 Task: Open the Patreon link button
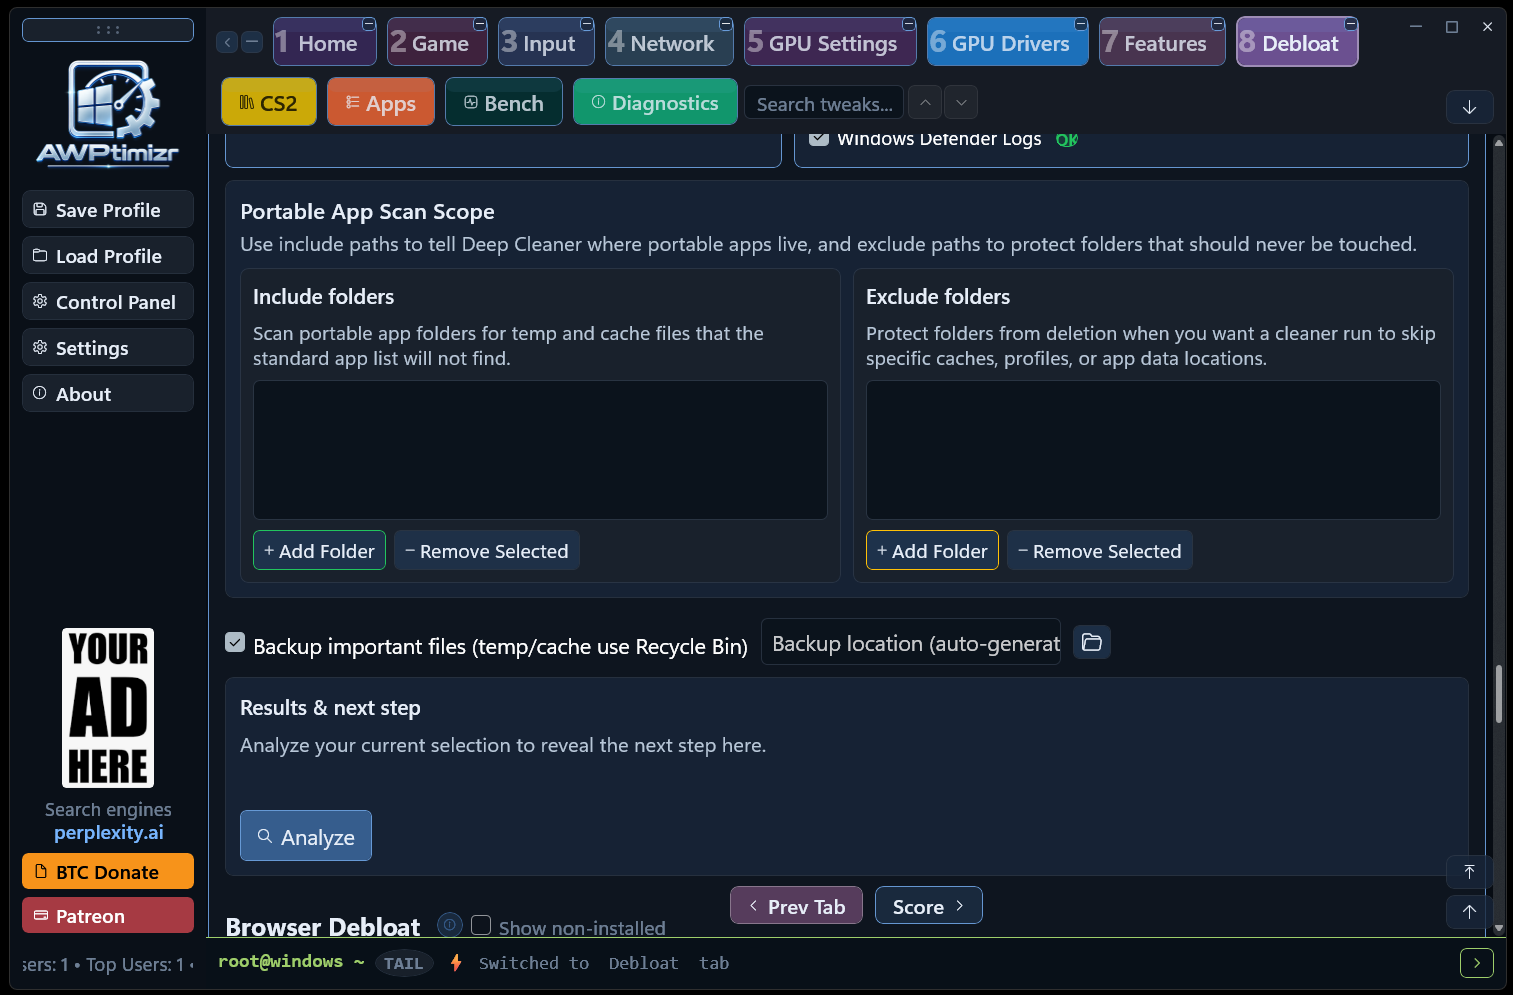(108, 915)
